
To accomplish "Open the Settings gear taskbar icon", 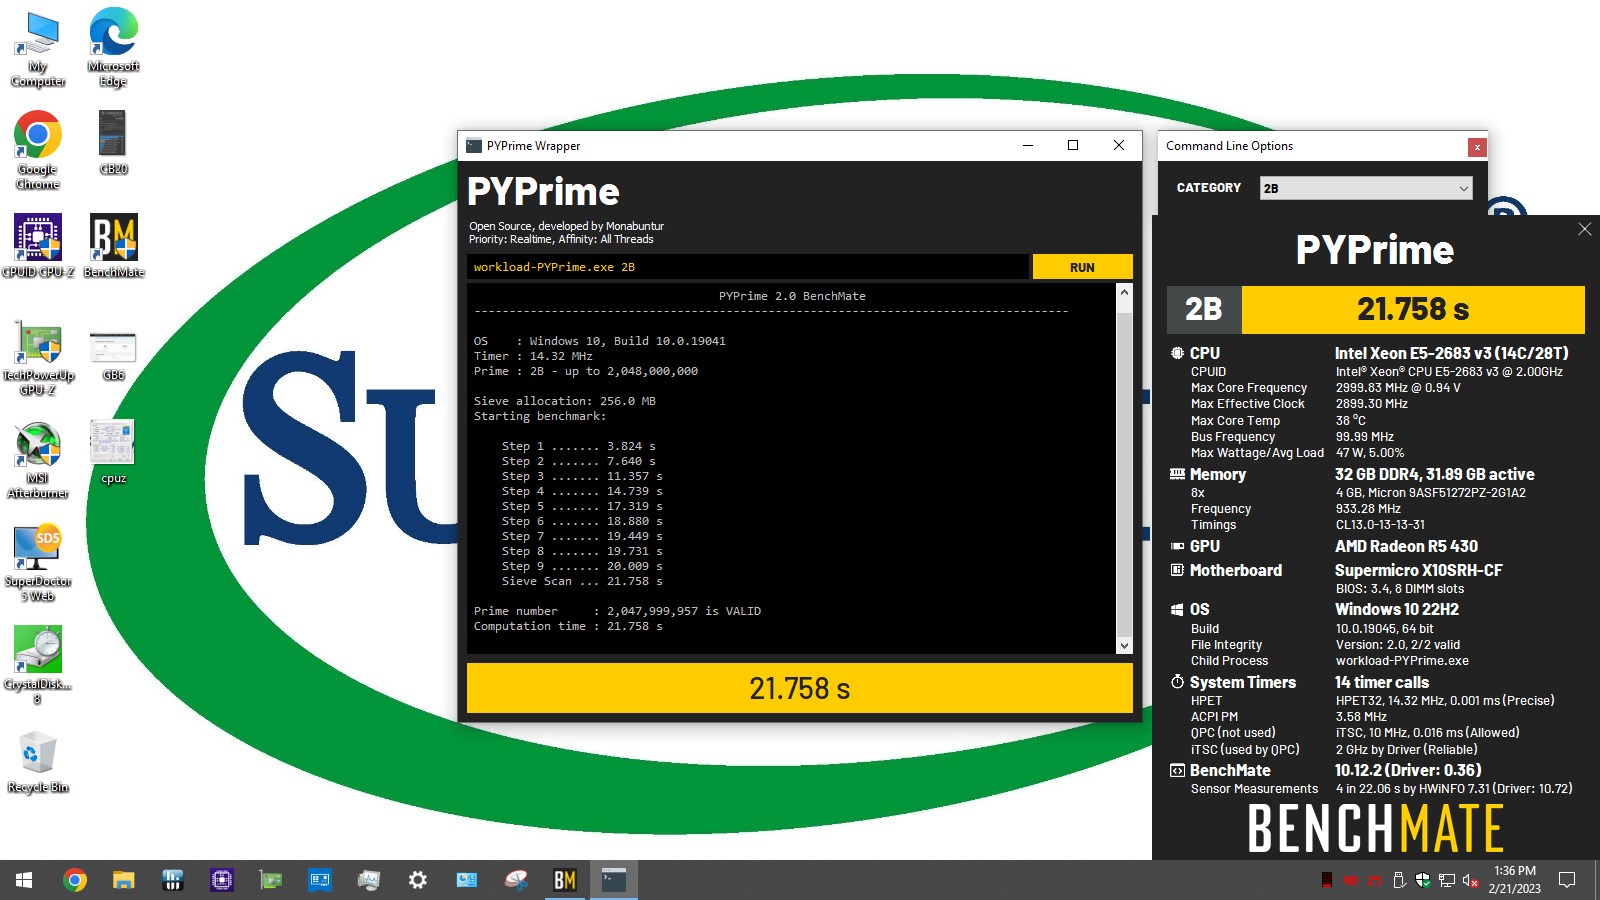I will pyautogui.click(x=417, y=880).
